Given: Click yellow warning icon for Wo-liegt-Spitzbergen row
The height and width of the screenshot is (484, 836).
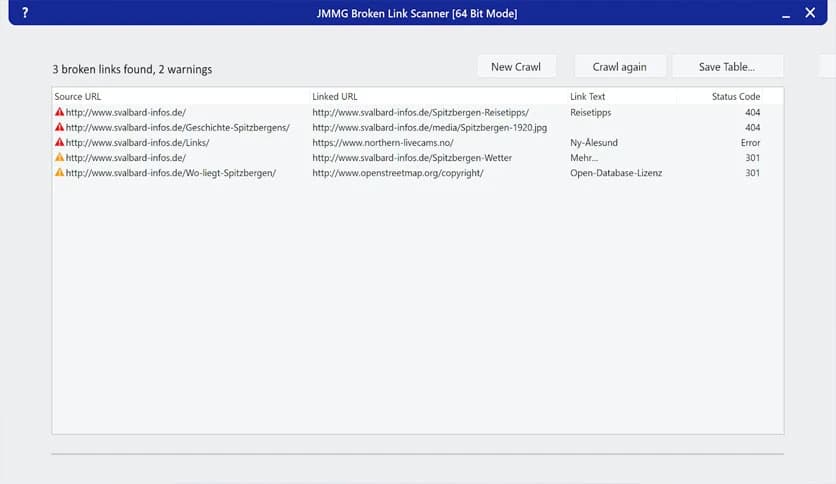Looking at the screenshot, I should pos(59,172).
